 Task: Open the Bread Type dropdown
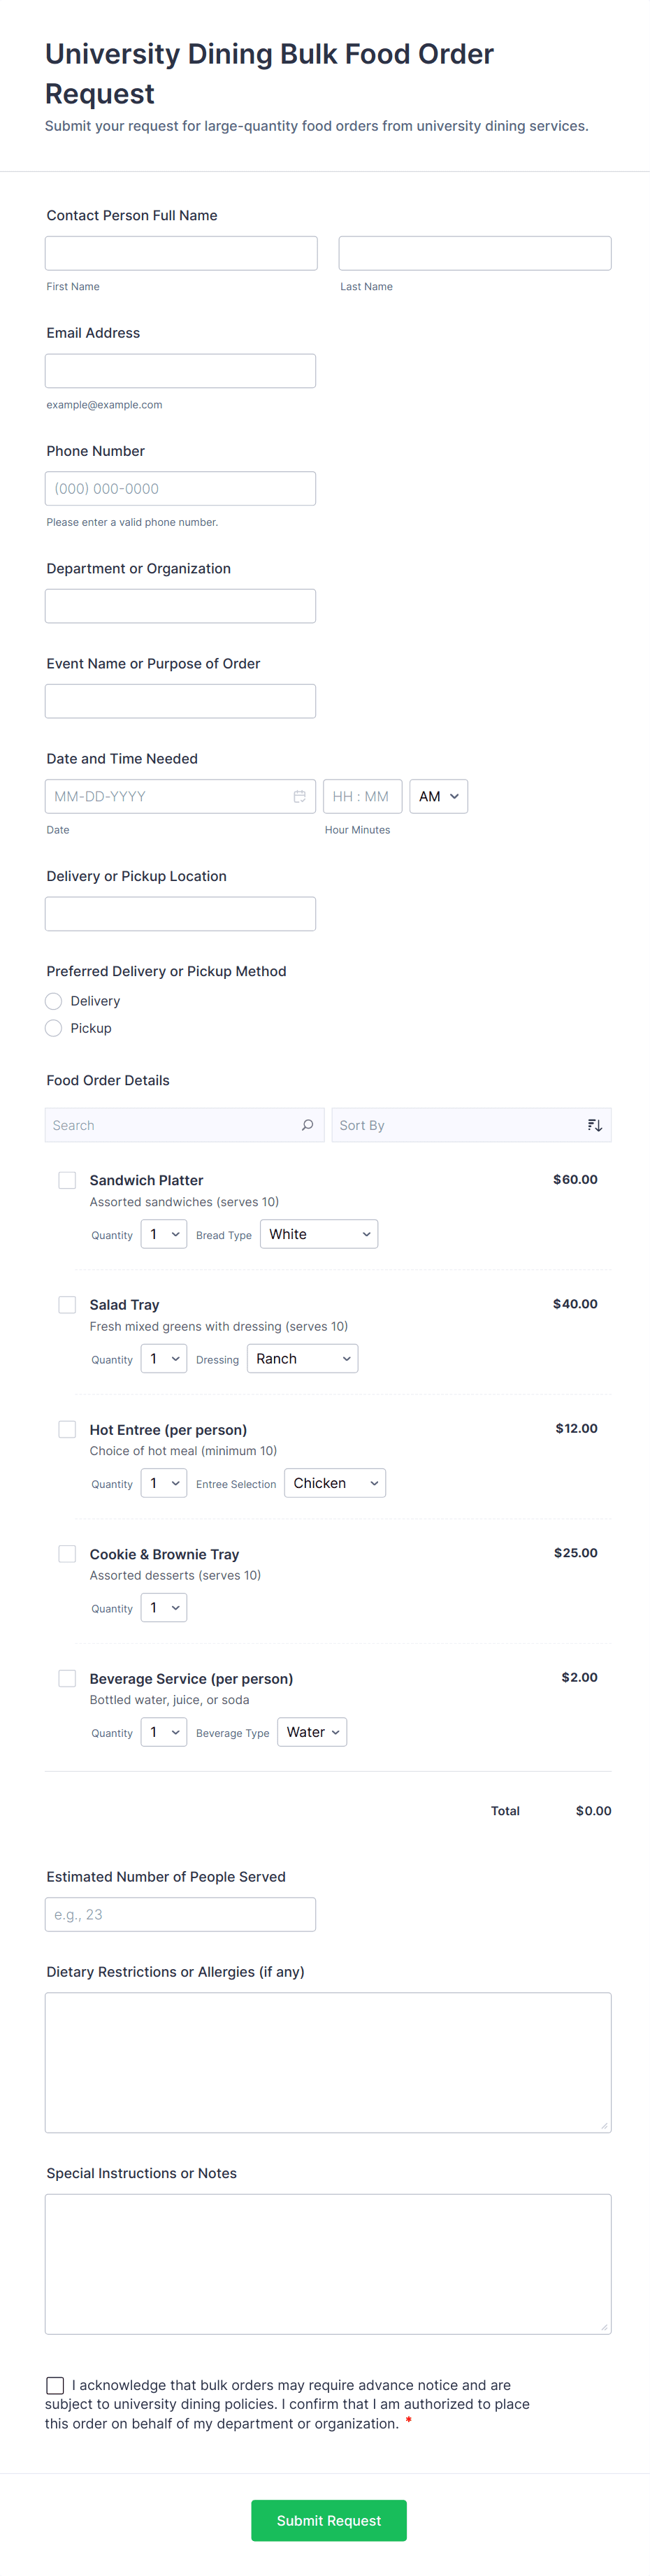pos(319,1234)
